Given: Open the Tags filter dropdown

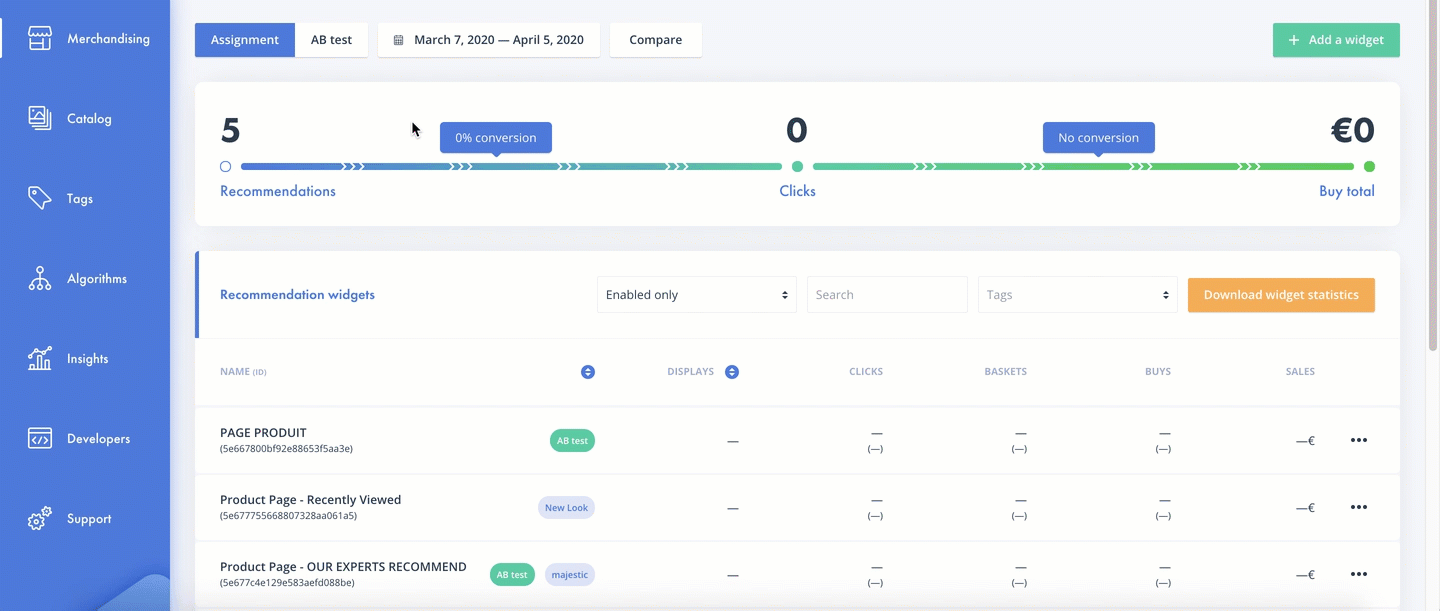Looking at the screenshot, I should click(x=1078, y=295).
